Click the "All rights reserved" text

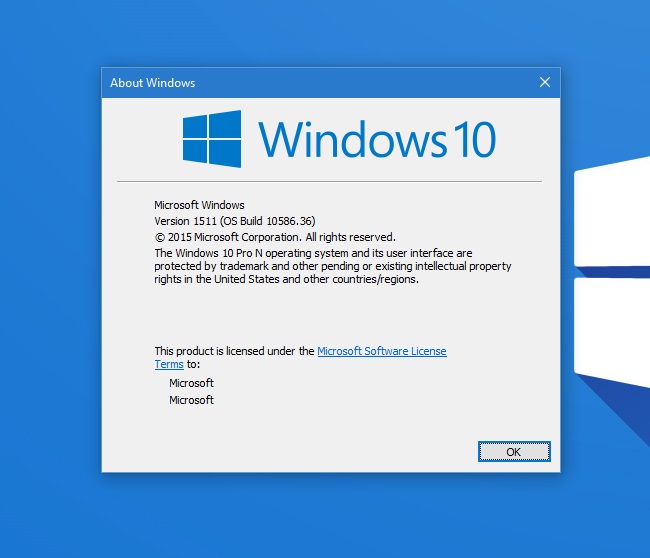click(350, 237)
